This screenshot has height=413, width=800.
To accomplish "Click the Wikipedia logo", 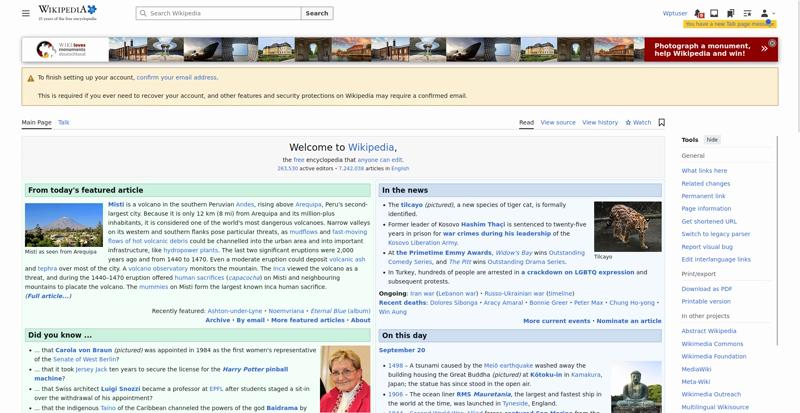I will click(x=67, y=13).
